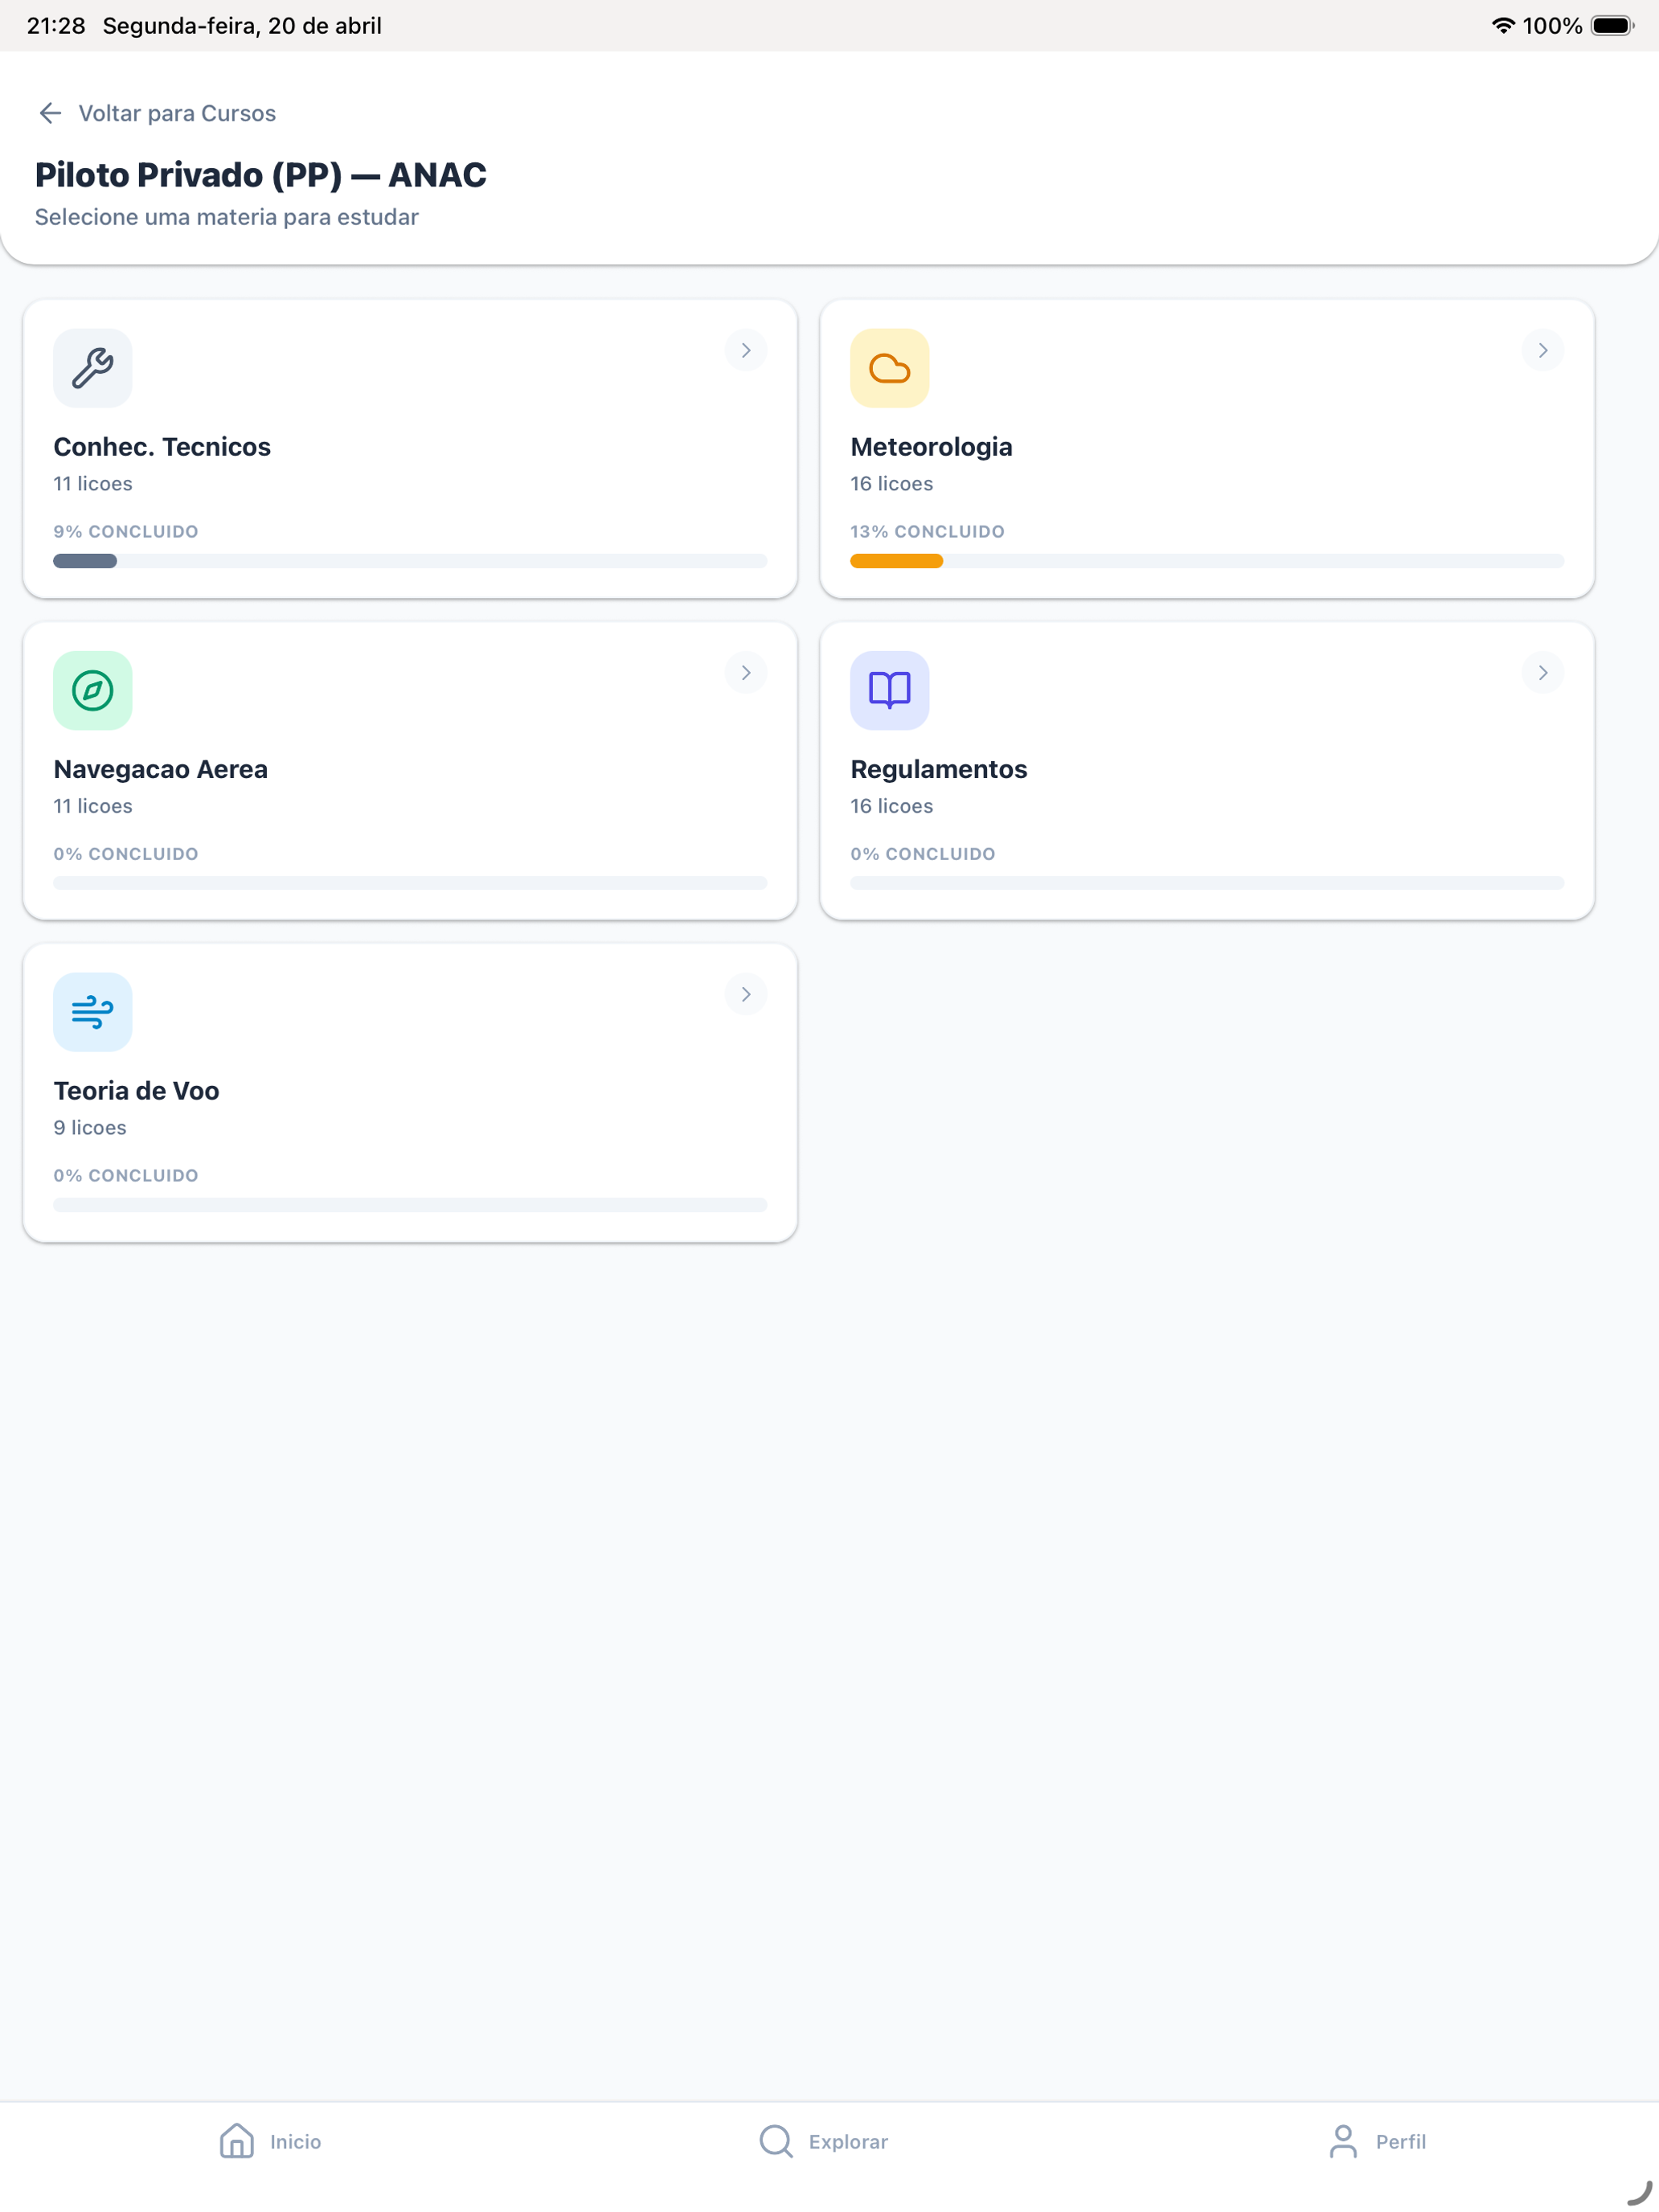
Task: Follow the Voltar para Cursos link
Action: pyautogui.click(x=157, y=113)
